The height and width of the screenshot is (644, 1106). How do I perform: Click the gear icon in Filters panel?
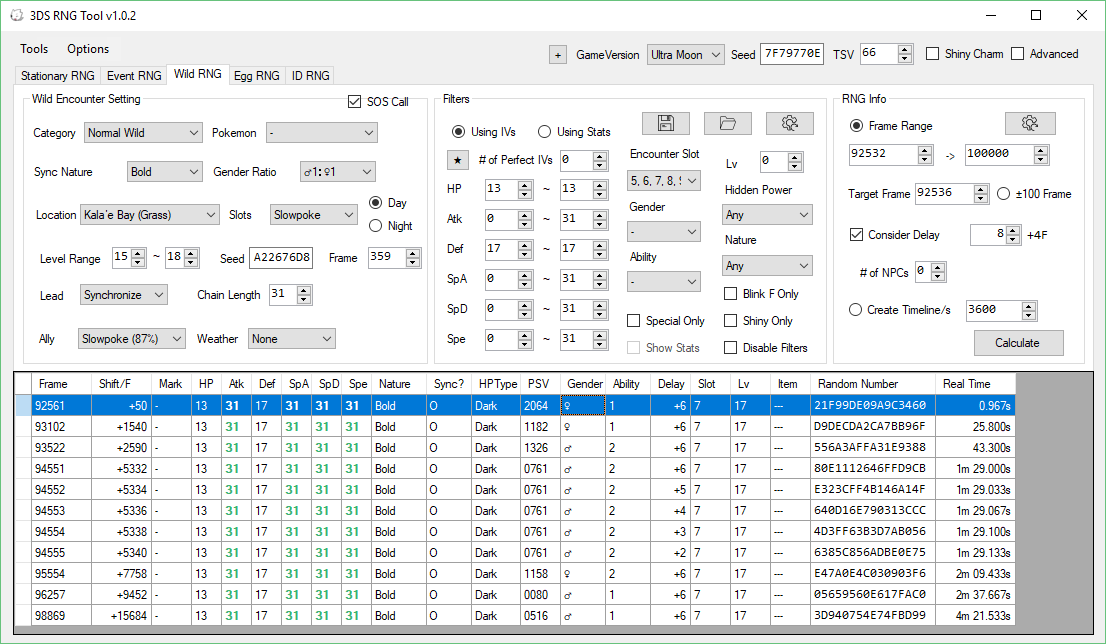pos(789,123)
